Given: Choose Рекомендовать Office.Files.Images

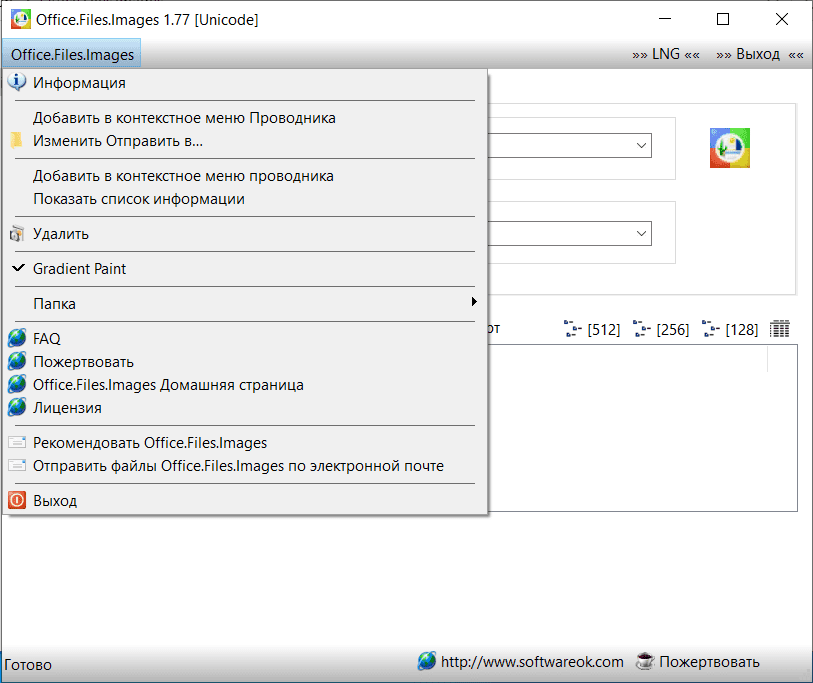Looking at the screenshot, I should (245, 443).
